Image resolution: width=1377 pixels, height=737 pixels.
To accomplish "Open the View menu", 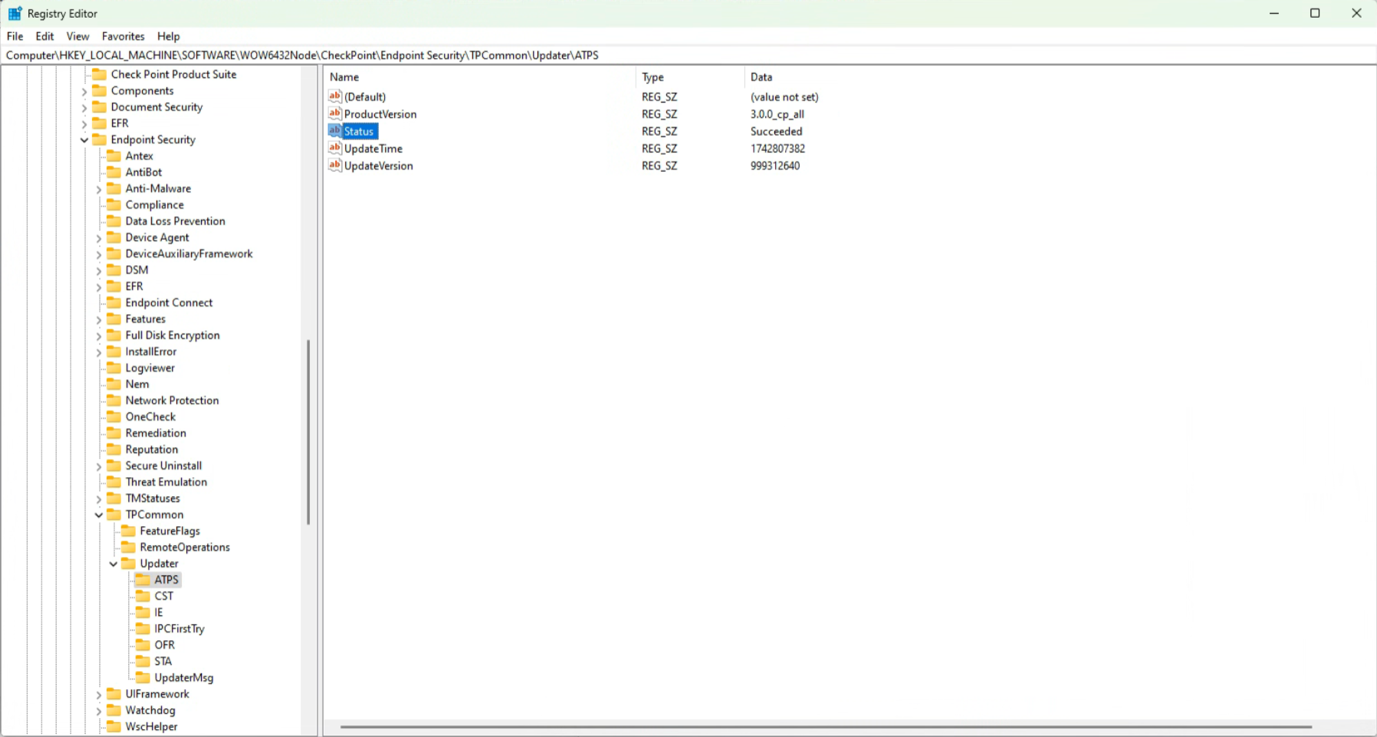I will [77, 36].
